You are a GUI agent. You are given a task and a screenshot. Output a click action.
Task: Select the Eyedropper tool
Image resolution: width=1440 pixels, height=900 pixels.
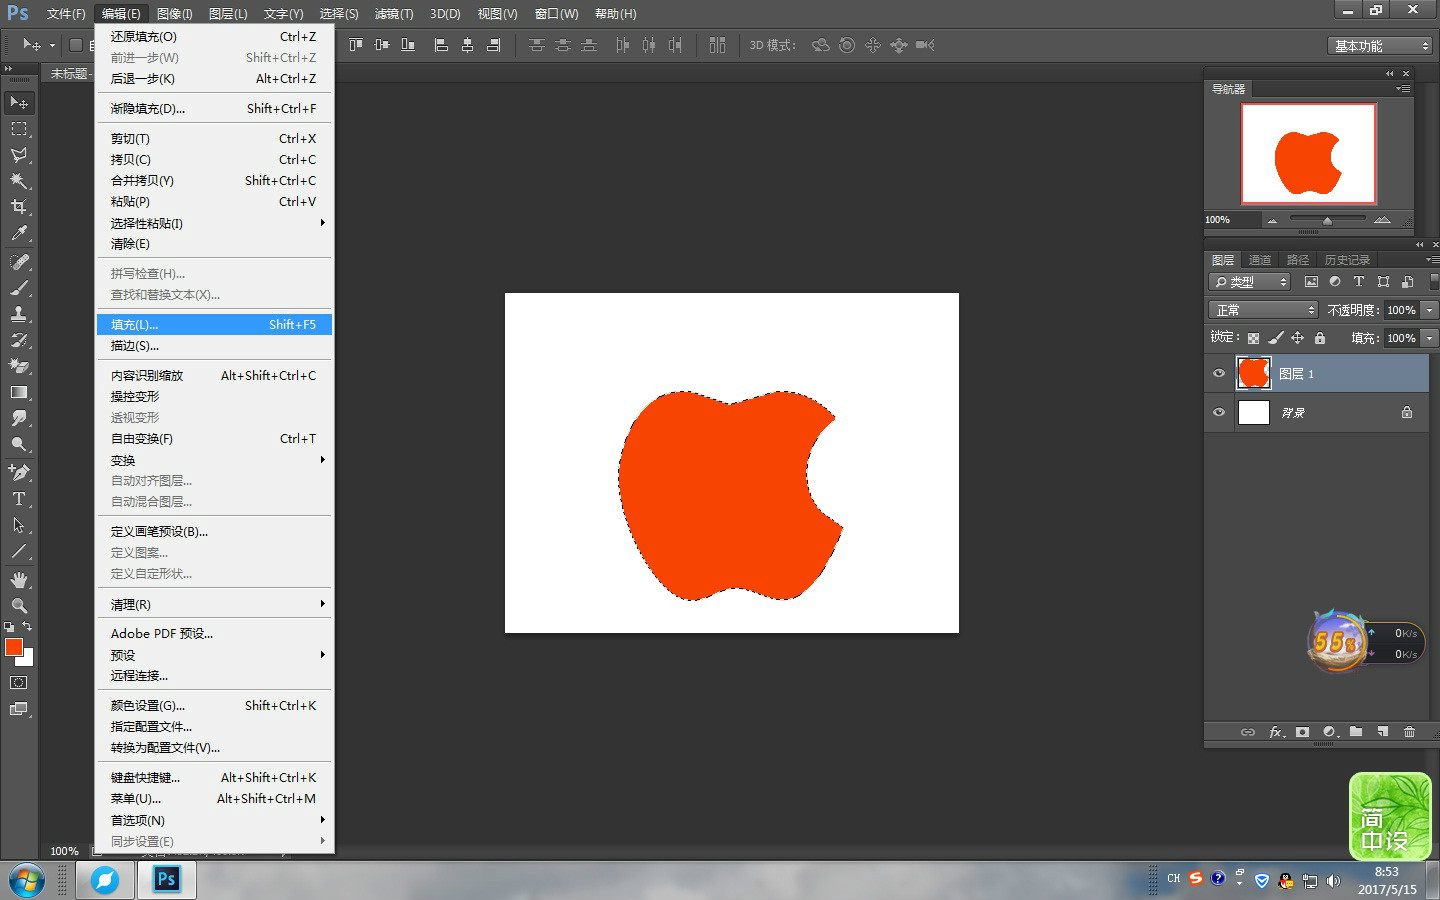pos(19,233)
